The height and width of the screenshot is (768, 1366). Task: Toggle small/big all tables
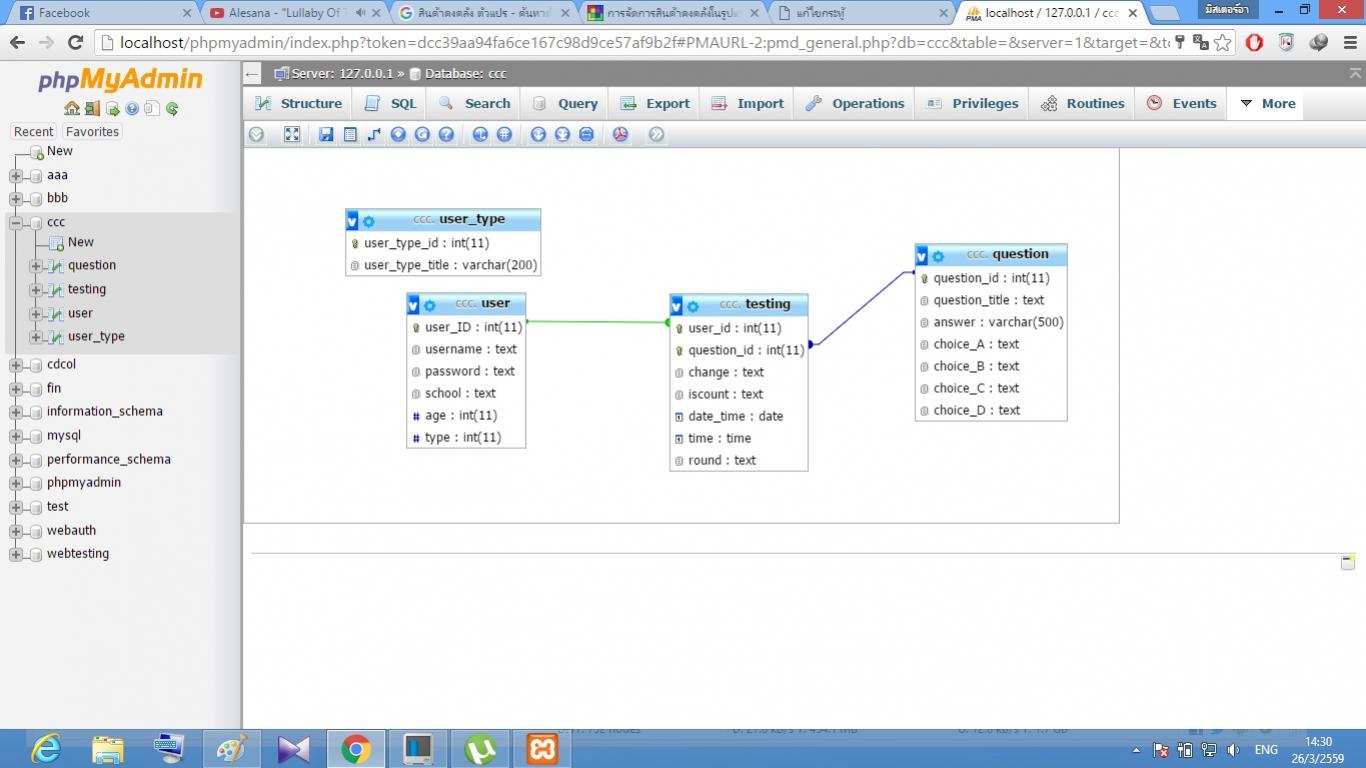[x=538, y=134]
